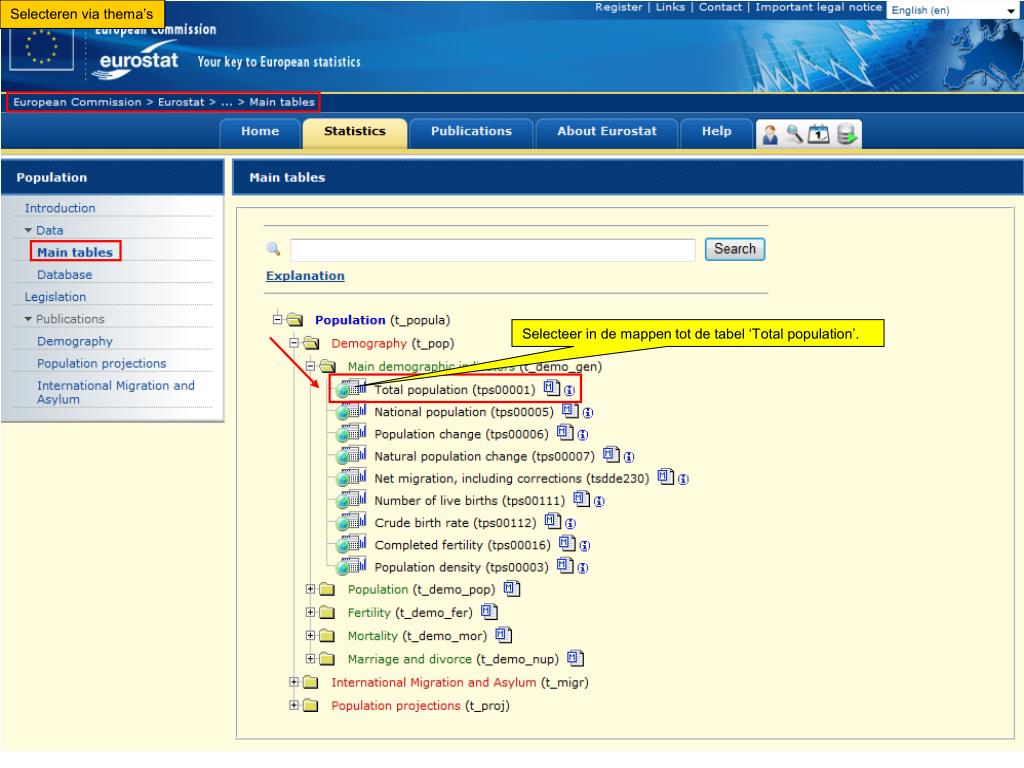This screenshot has height=768, width=1024.
Task: Collapse the Publications section in sidebar
Action: pos(28,319)
